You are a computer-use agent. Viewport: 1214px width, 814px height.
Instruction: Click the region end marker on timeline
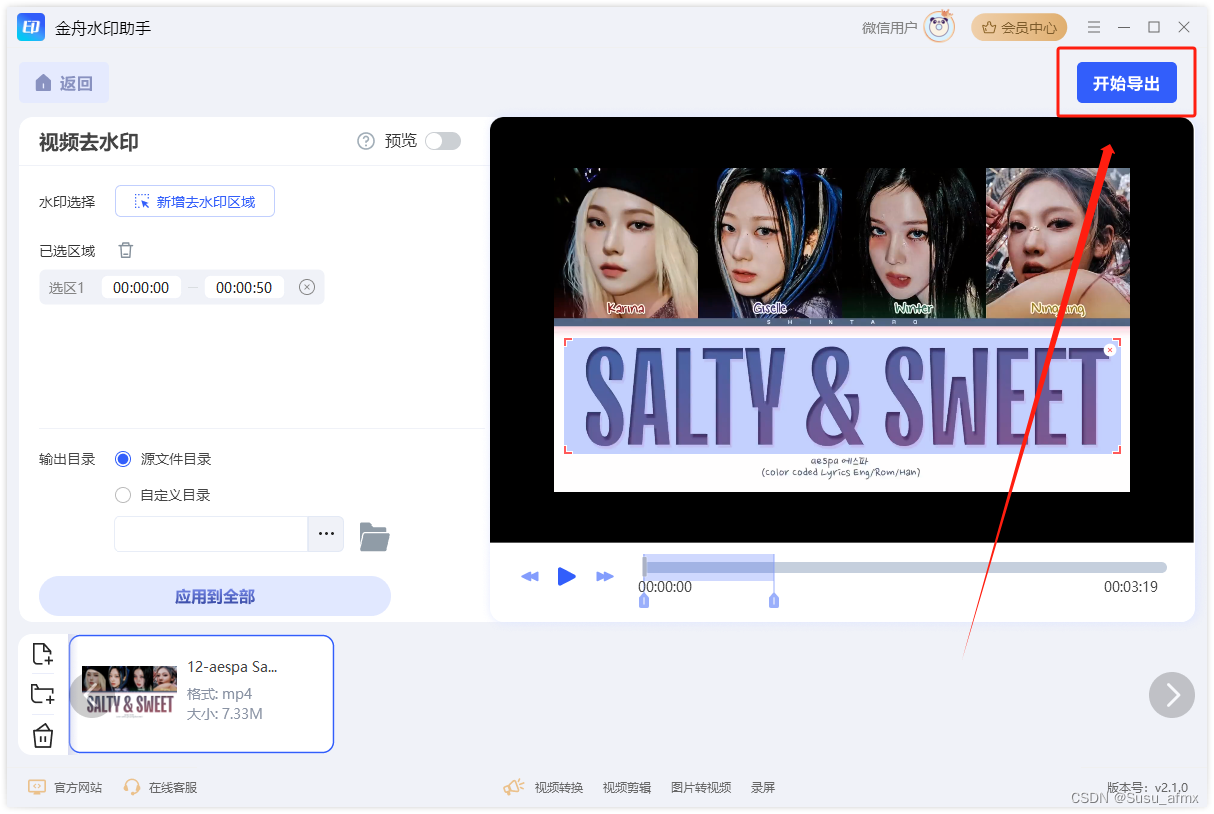coord(773,600)
